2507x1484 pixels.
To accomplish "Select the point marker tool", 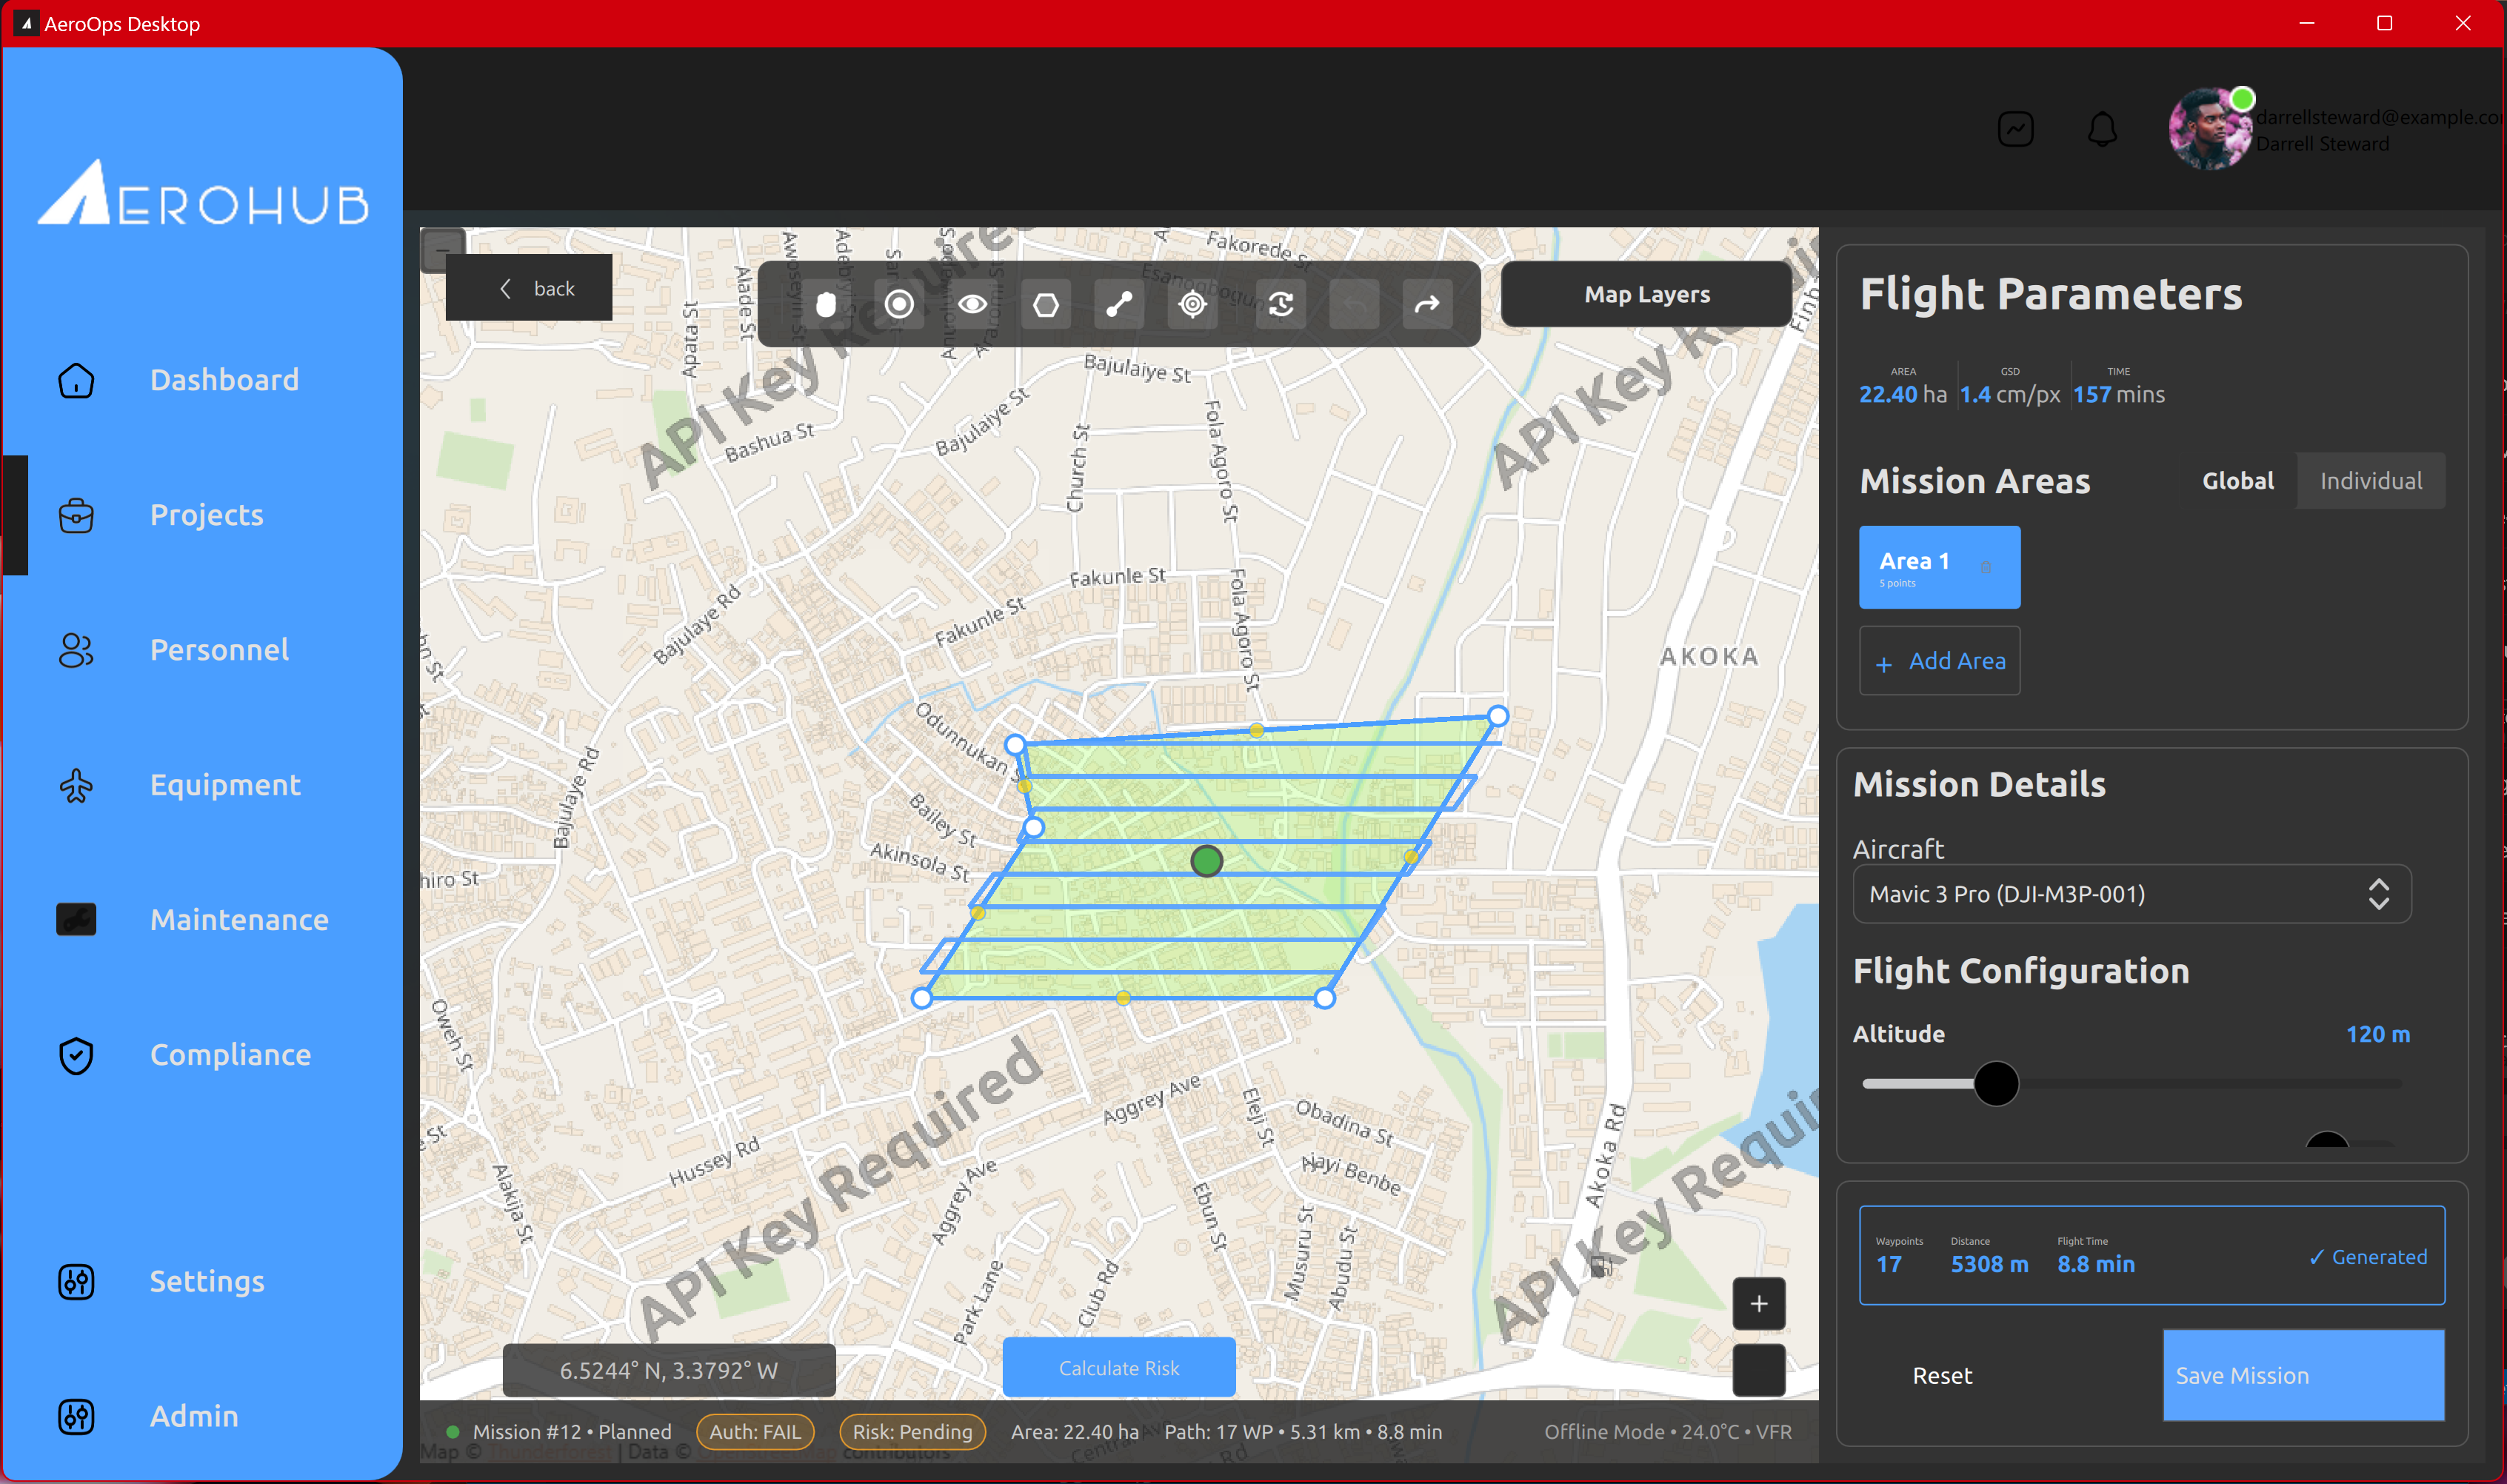I will (x=899, y=304).
